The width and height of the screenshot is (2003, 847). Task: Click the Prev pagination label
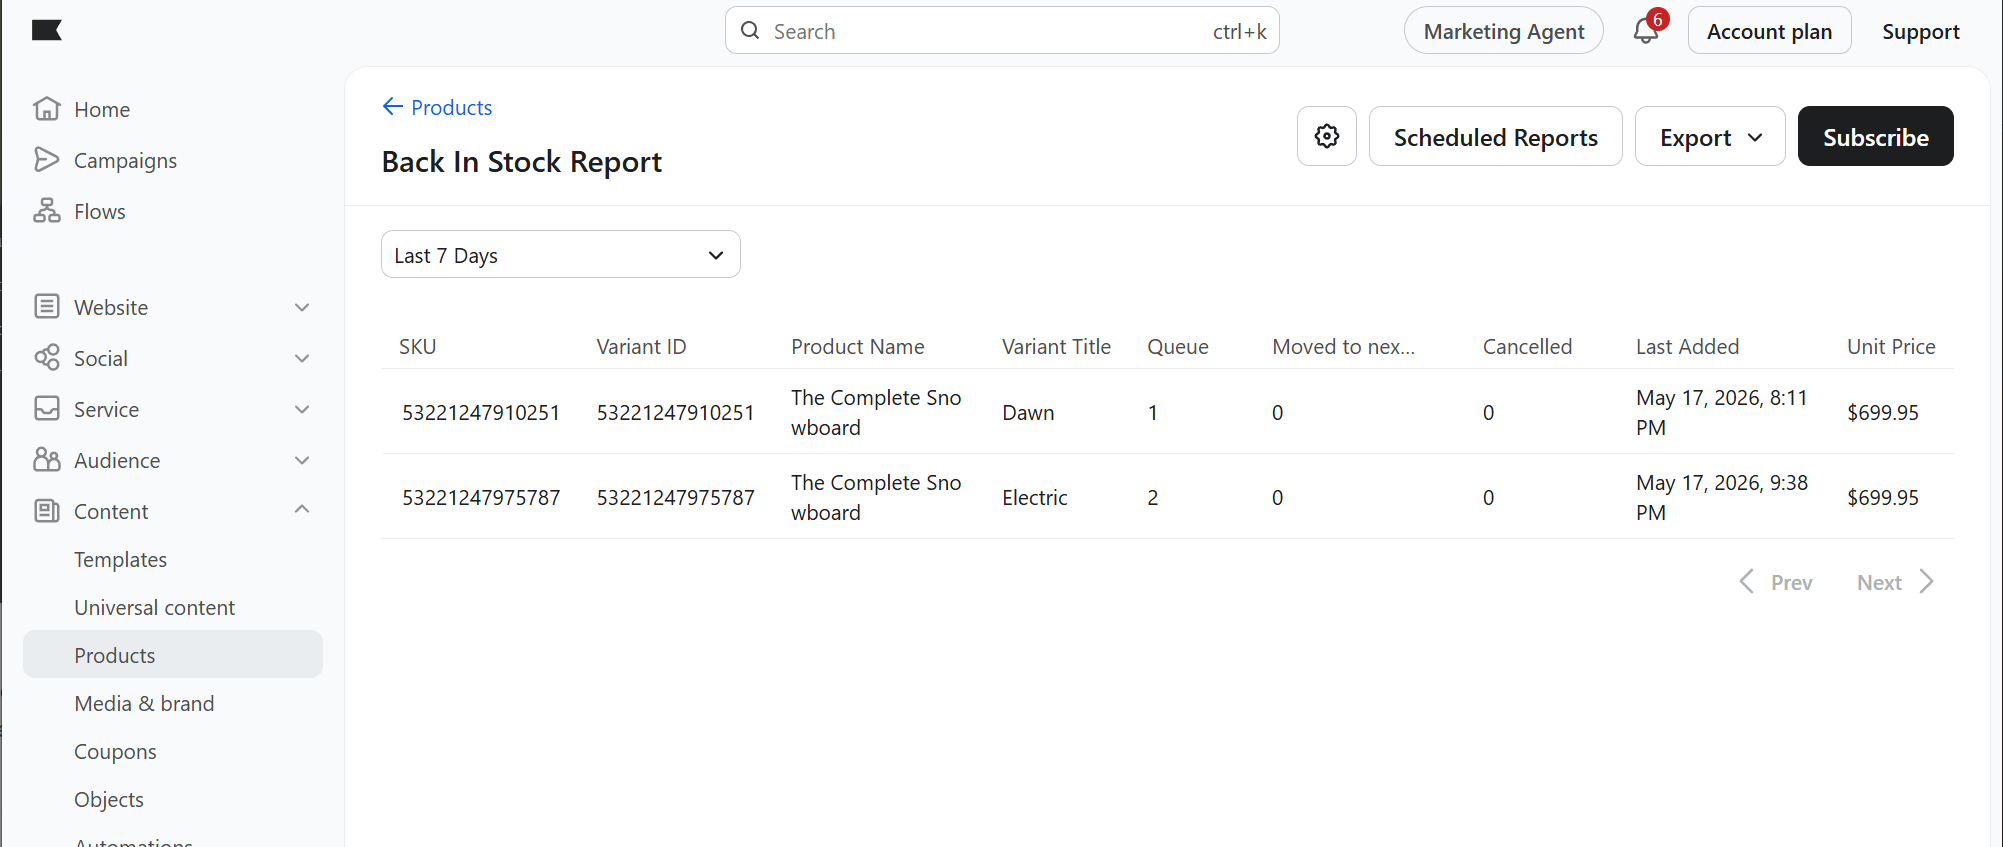1791,582
